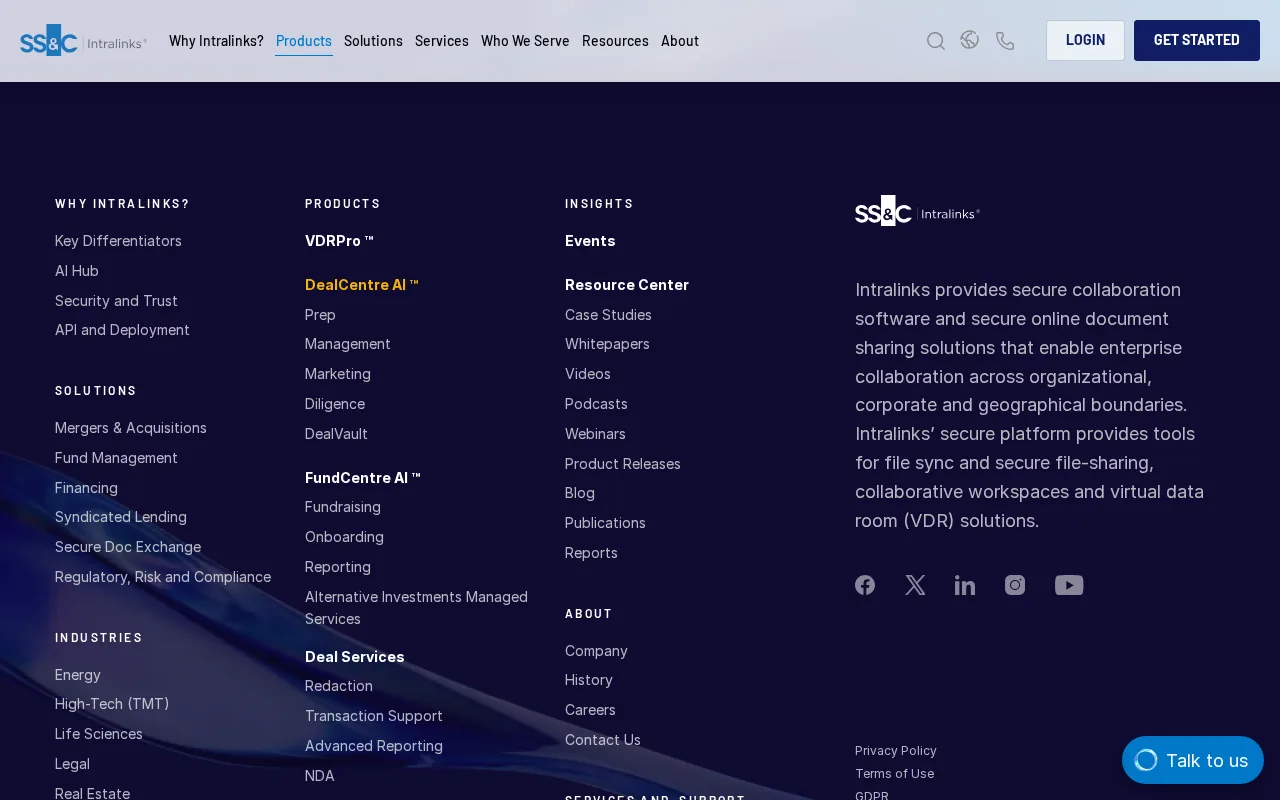The width and height of the screenshot is (1280, 800).
Task: Open Transaction Support link
Action: (x=374, y=716)
